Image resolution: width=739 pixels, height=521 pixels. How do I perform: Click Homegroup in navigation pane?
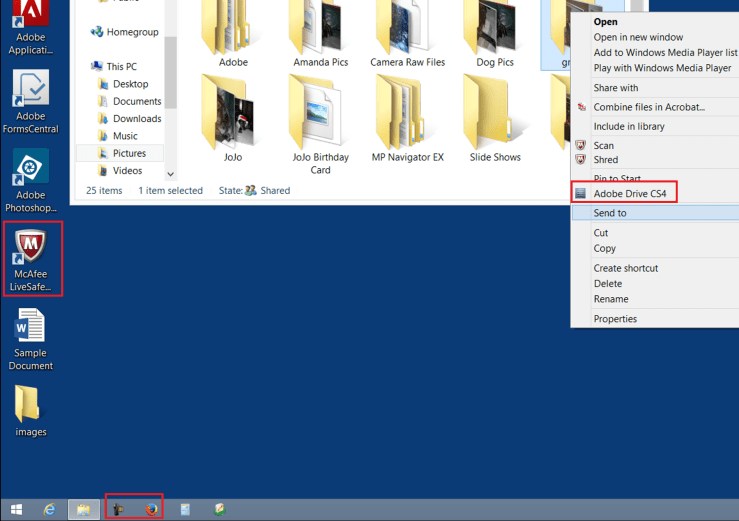[x=125, y=32]
